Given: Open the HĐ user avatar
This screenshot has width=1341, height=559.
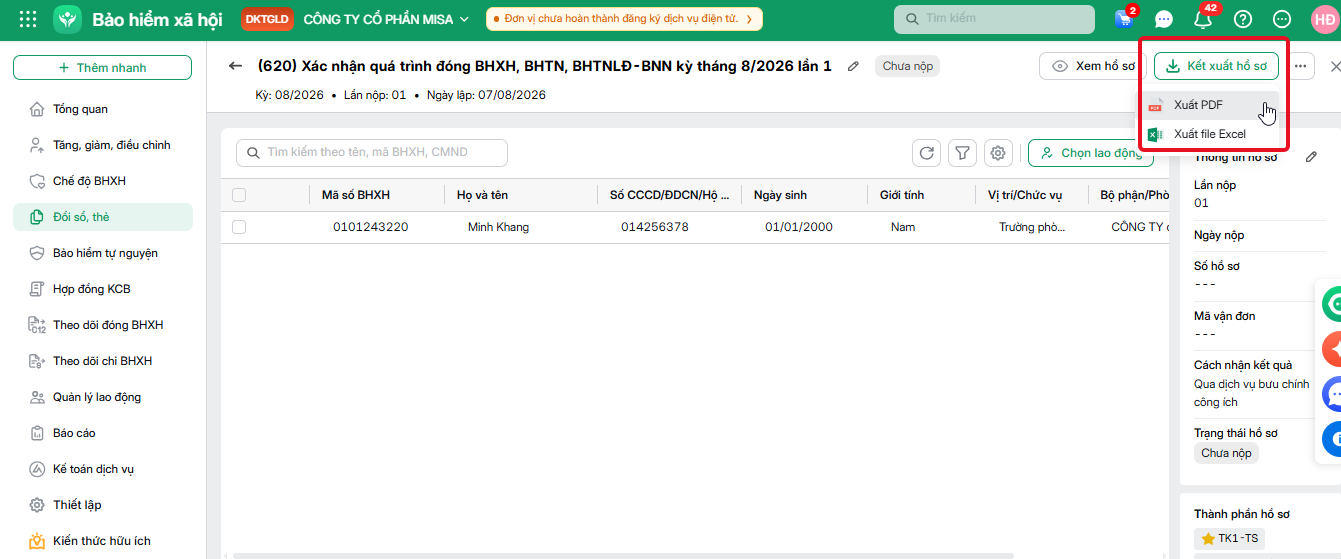Looking at the screenshot, I should coord(1324,19).
